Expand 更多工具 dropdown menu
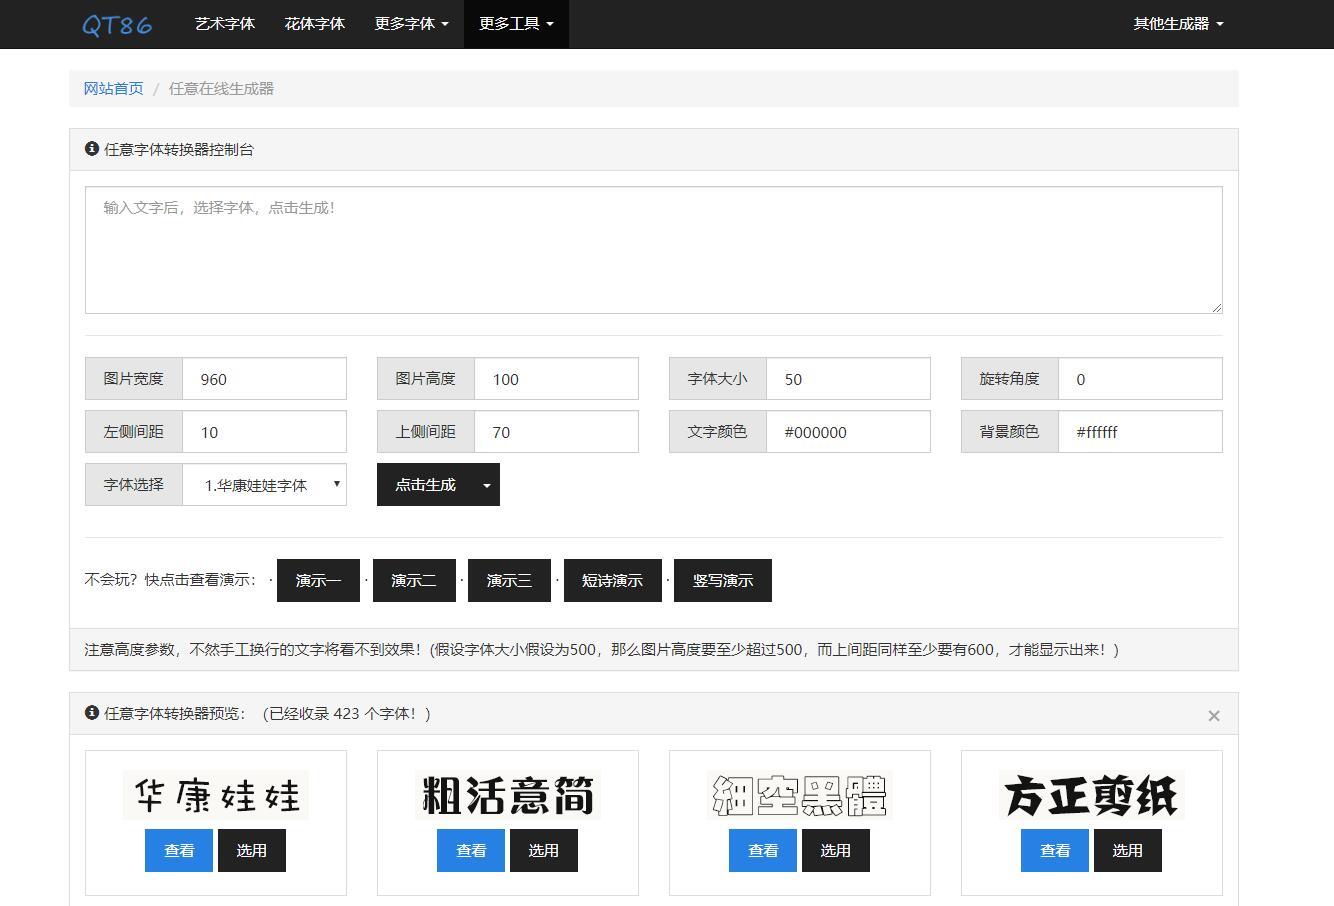Screen dimensions: 1334x906 (x=516, y=24)
